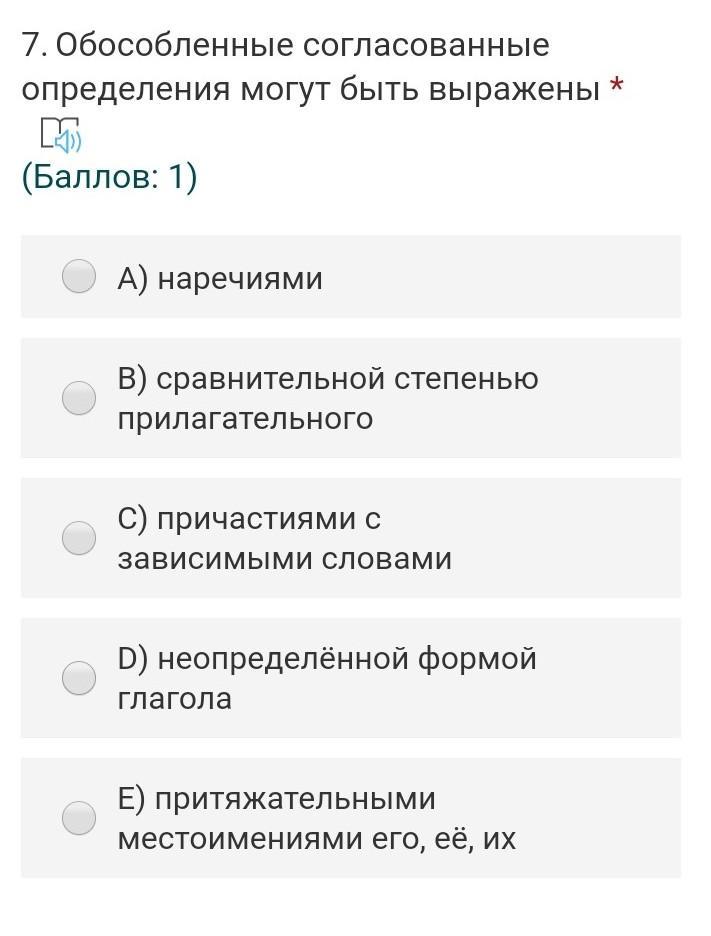The image size is (711, 936).
Task: Mark radio option D неопределённой формой глагола
Action: coord(79,678)
